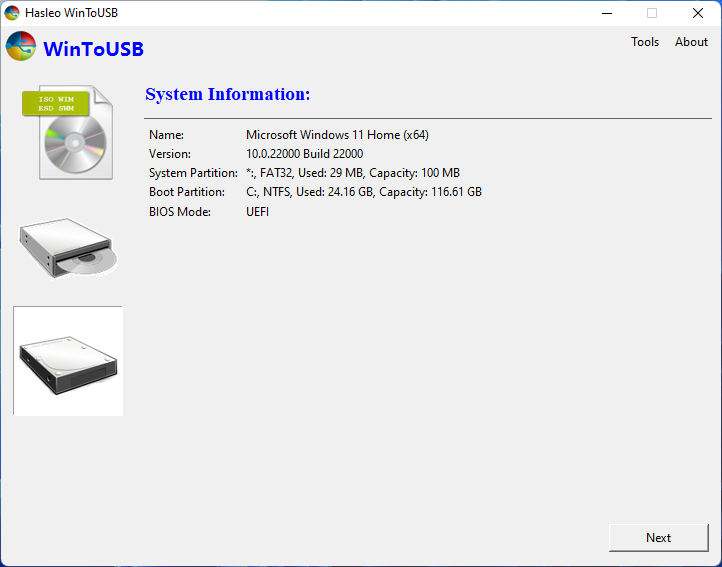Click "10.0.22000 Build 22000" value
The image size is (722, 567).
click(x=304, y=154)
